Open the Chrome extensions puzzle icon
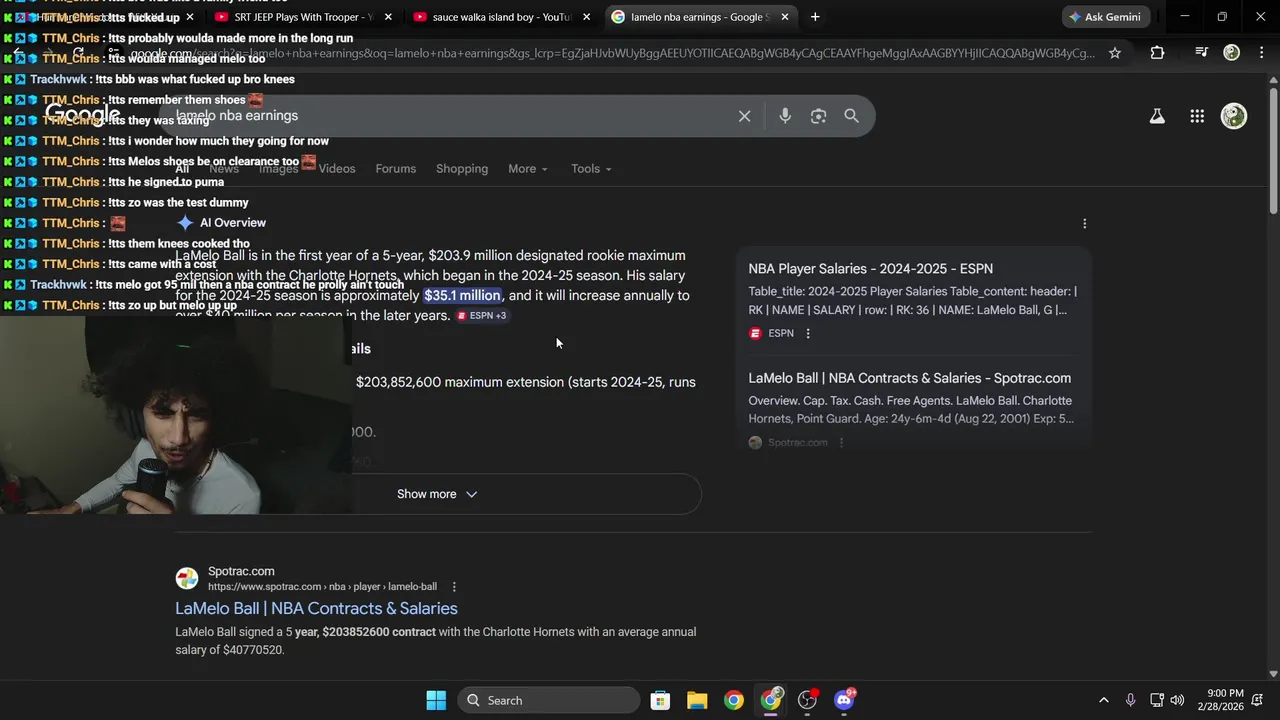Viewport: 1280px width, 720px height. tap(1157, 53)
